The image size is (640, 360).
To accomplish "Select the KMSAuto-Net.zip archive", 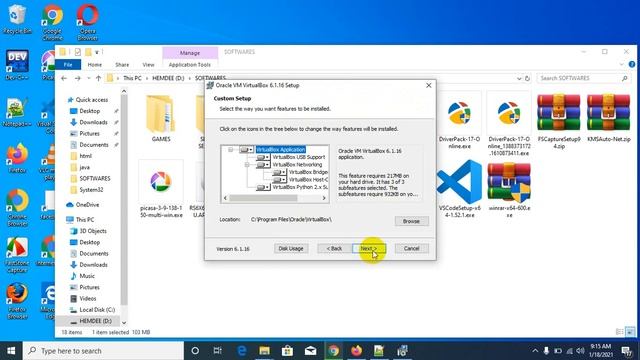I will 609,118.
